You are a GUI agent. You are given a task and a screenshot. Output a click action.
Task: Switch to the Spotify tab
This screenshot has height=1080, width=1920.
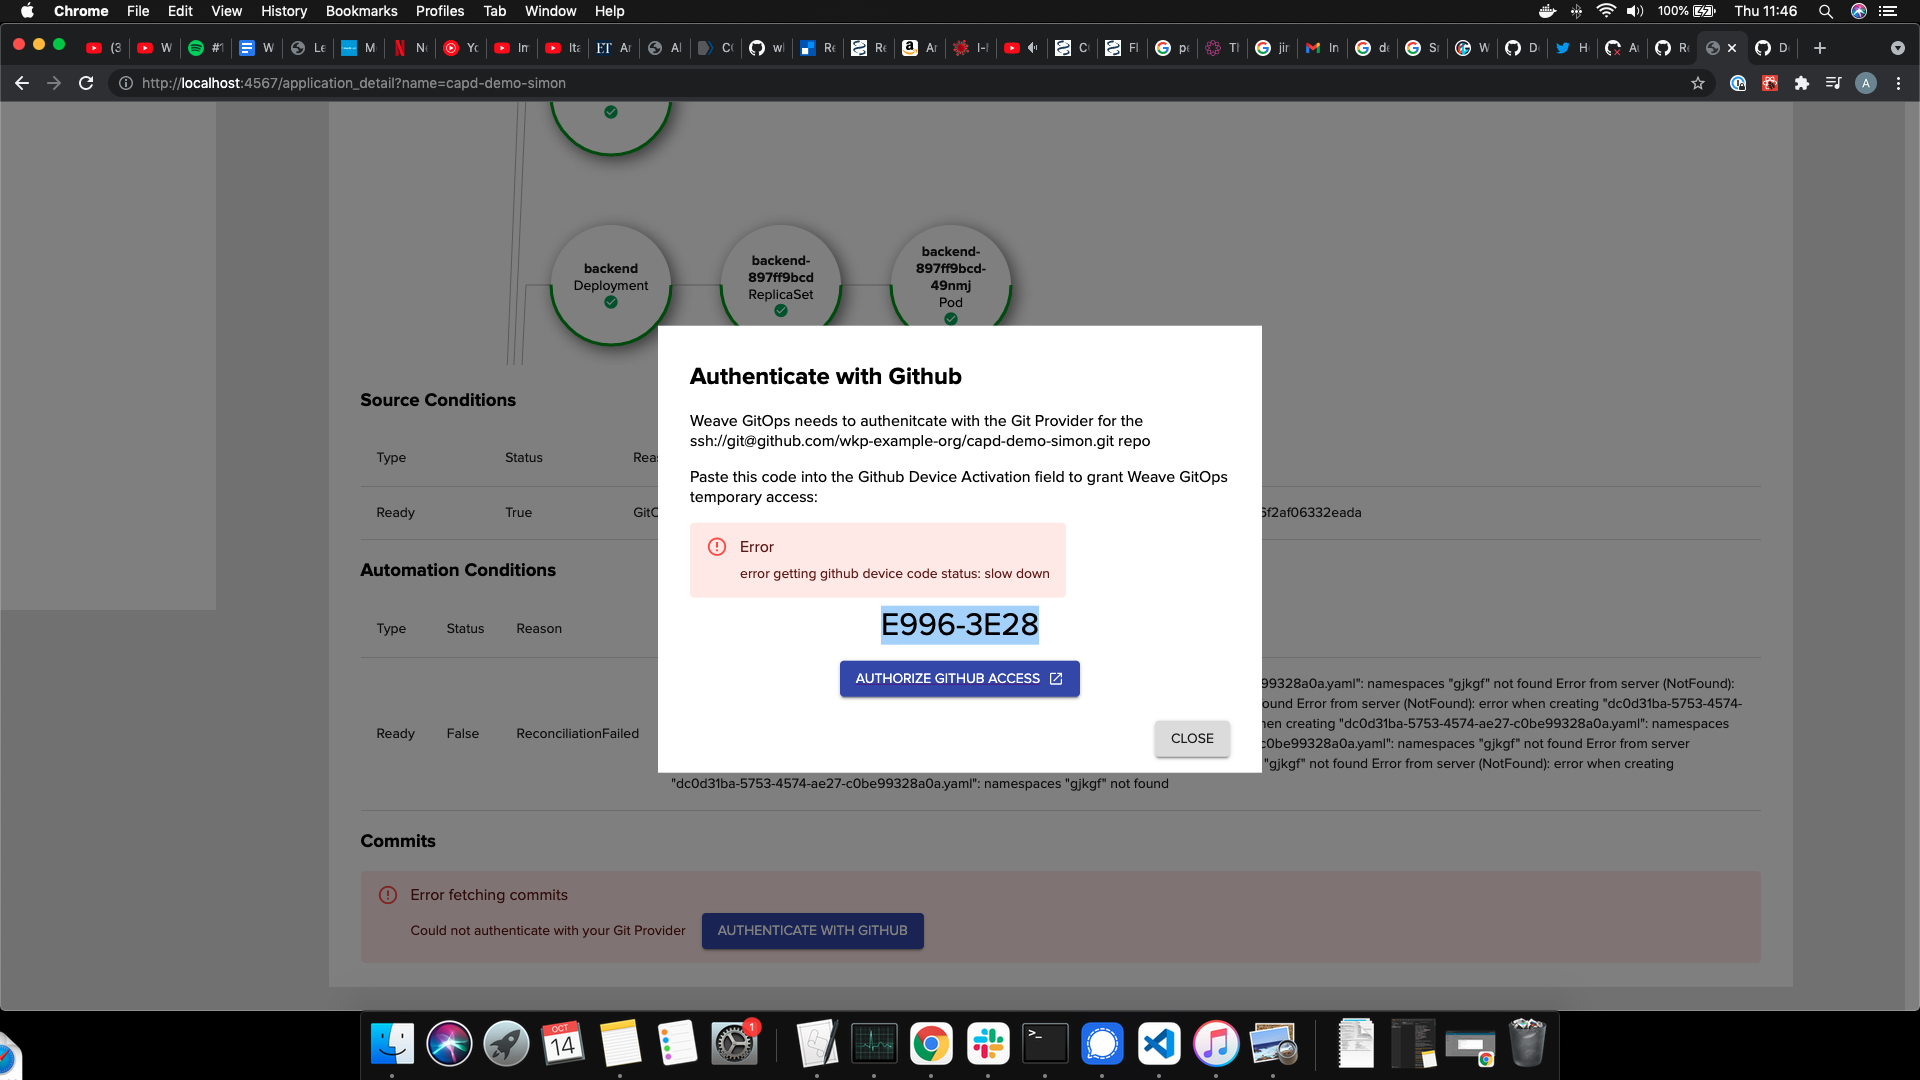(207, 48)
